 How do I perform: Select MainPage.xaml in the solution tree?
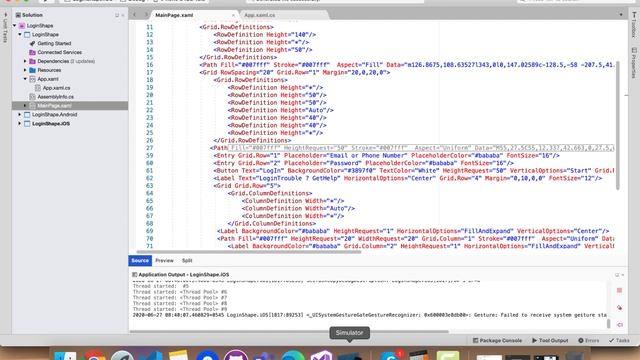[x=54, y=106]
